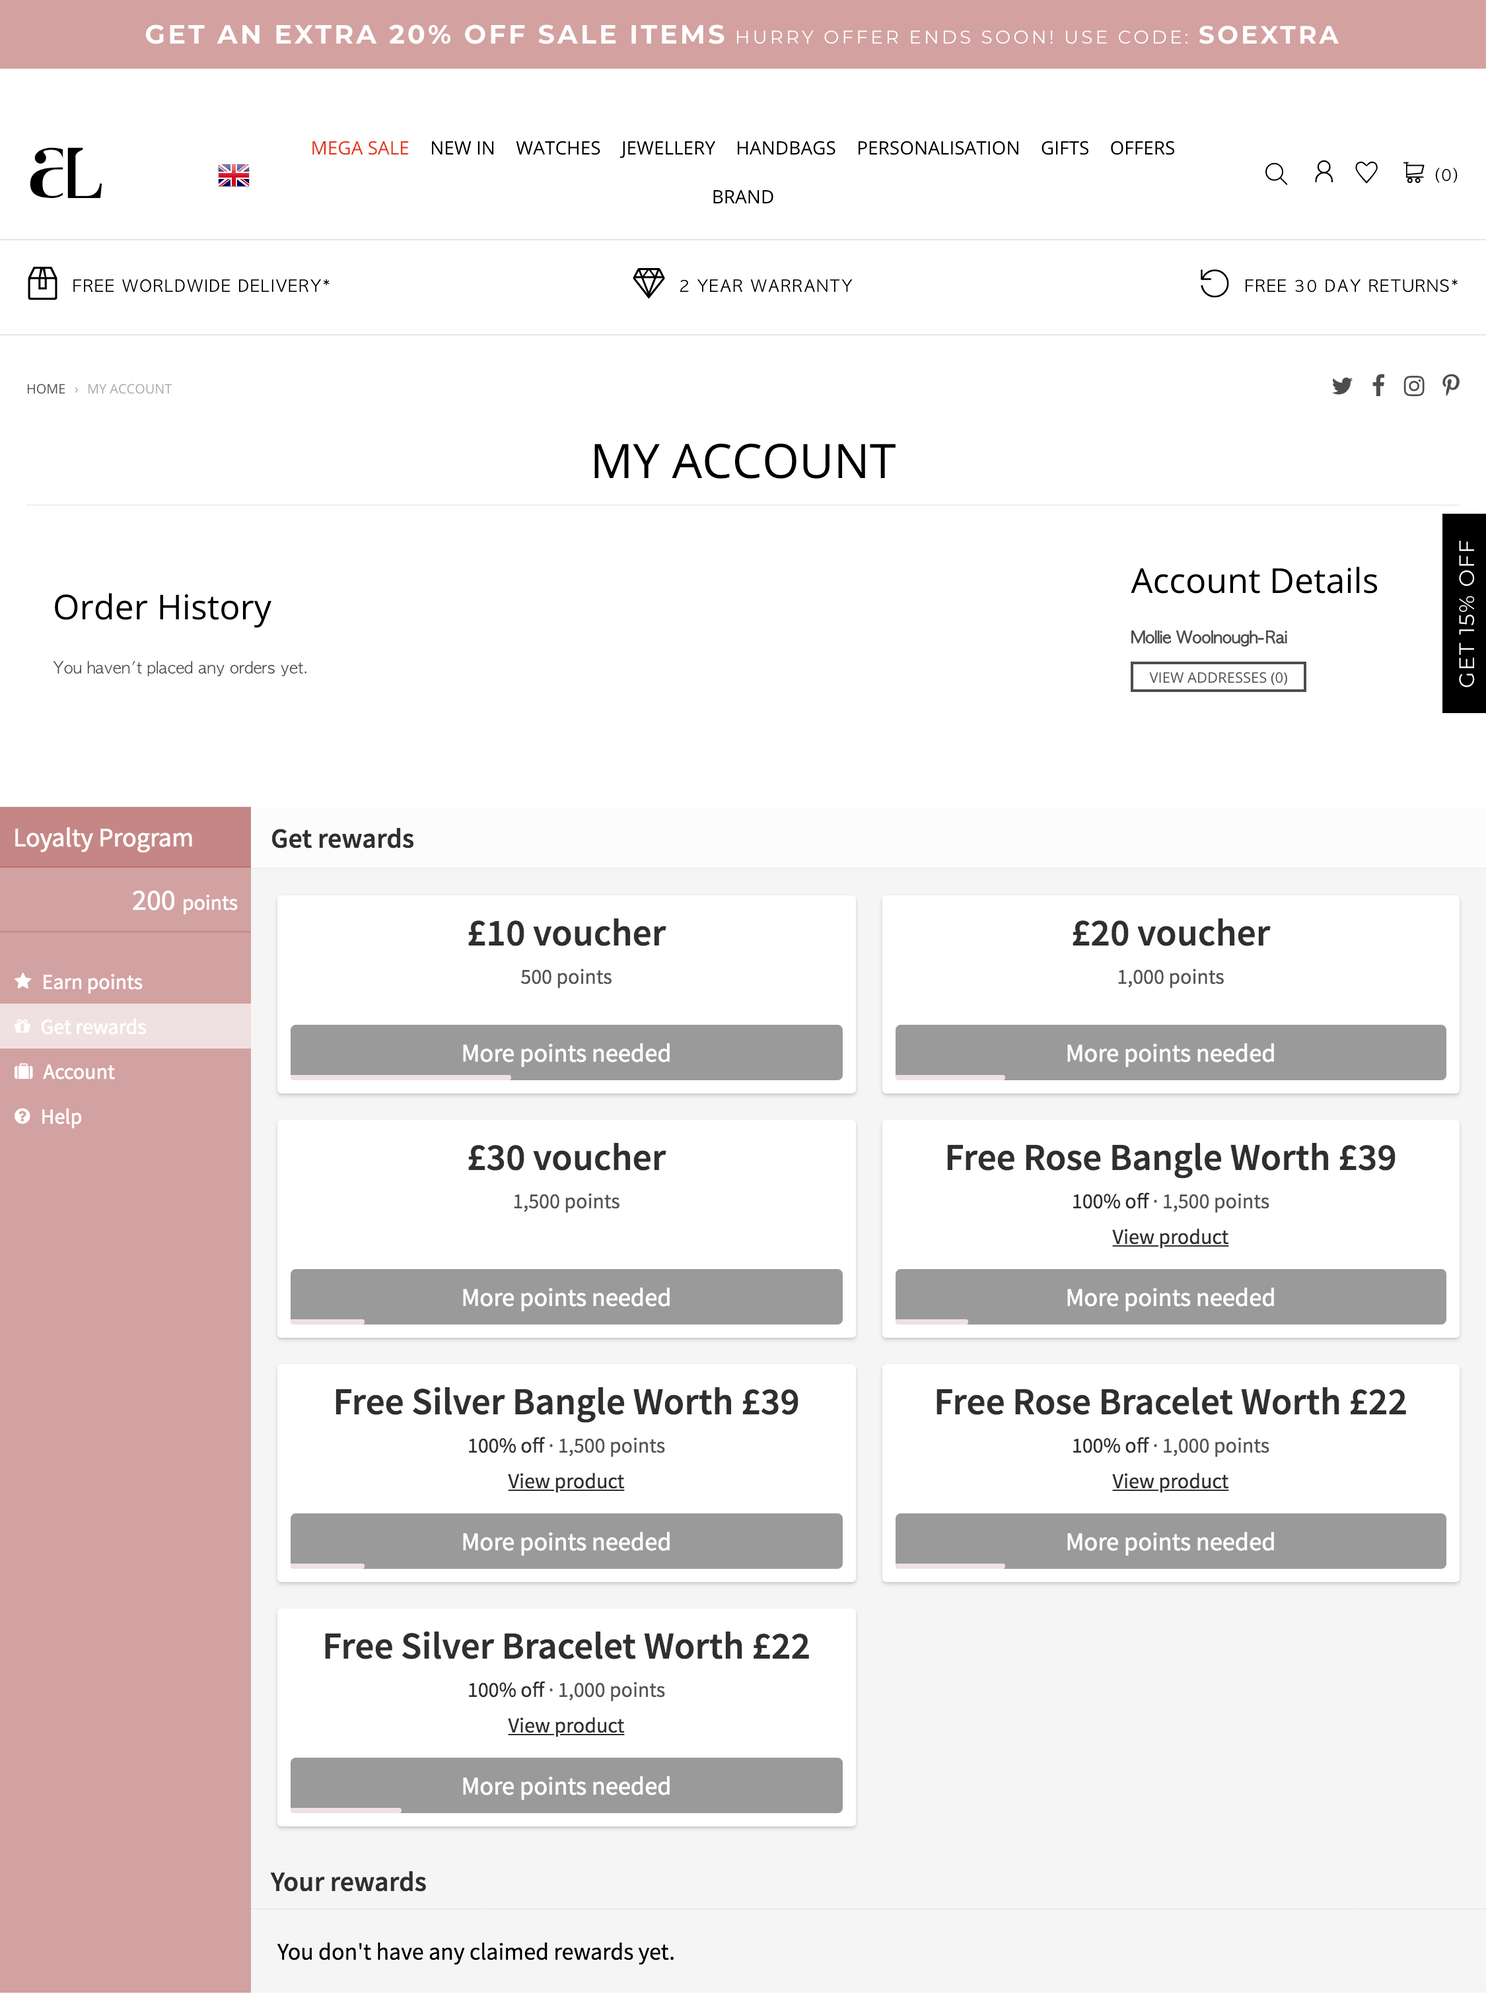
Task: Expand the GIFTS navigation menu
Action: coord(1064,147)
